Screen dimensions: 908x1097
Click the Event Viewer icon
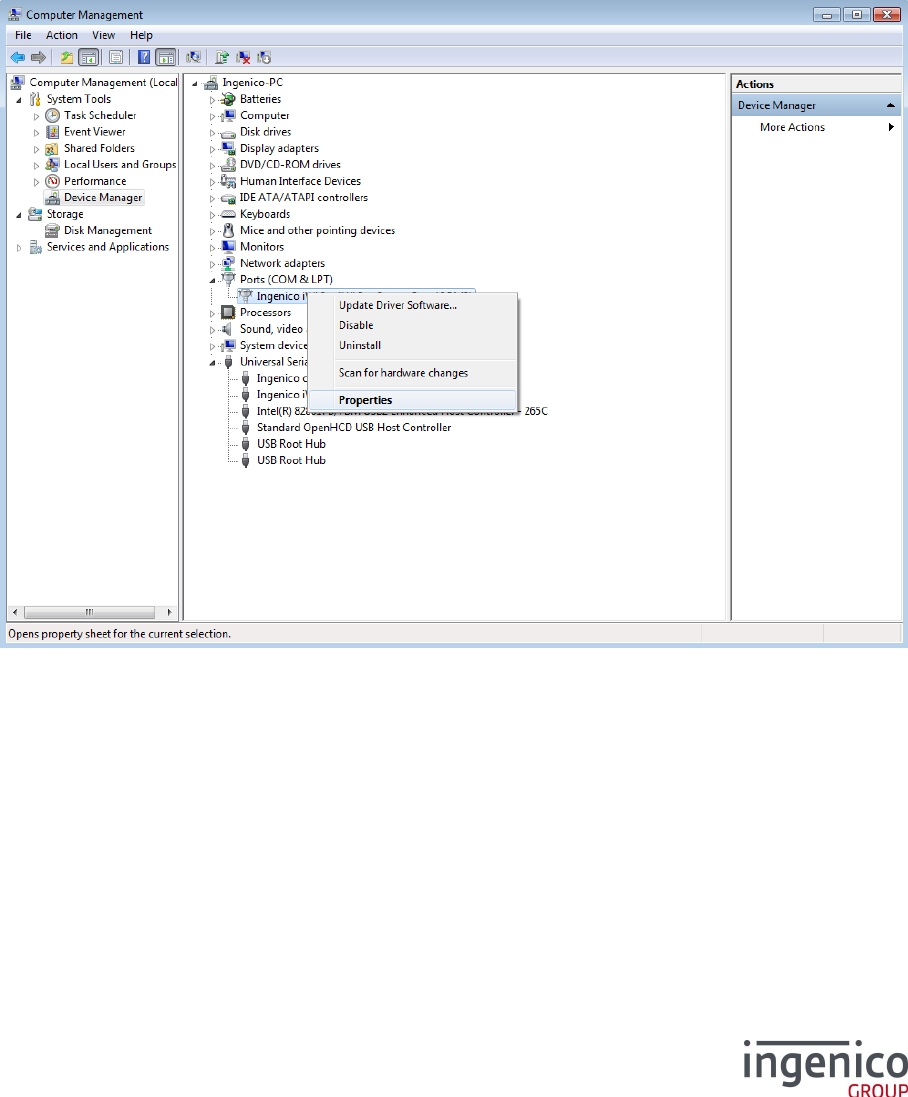(x=52, y=132)
